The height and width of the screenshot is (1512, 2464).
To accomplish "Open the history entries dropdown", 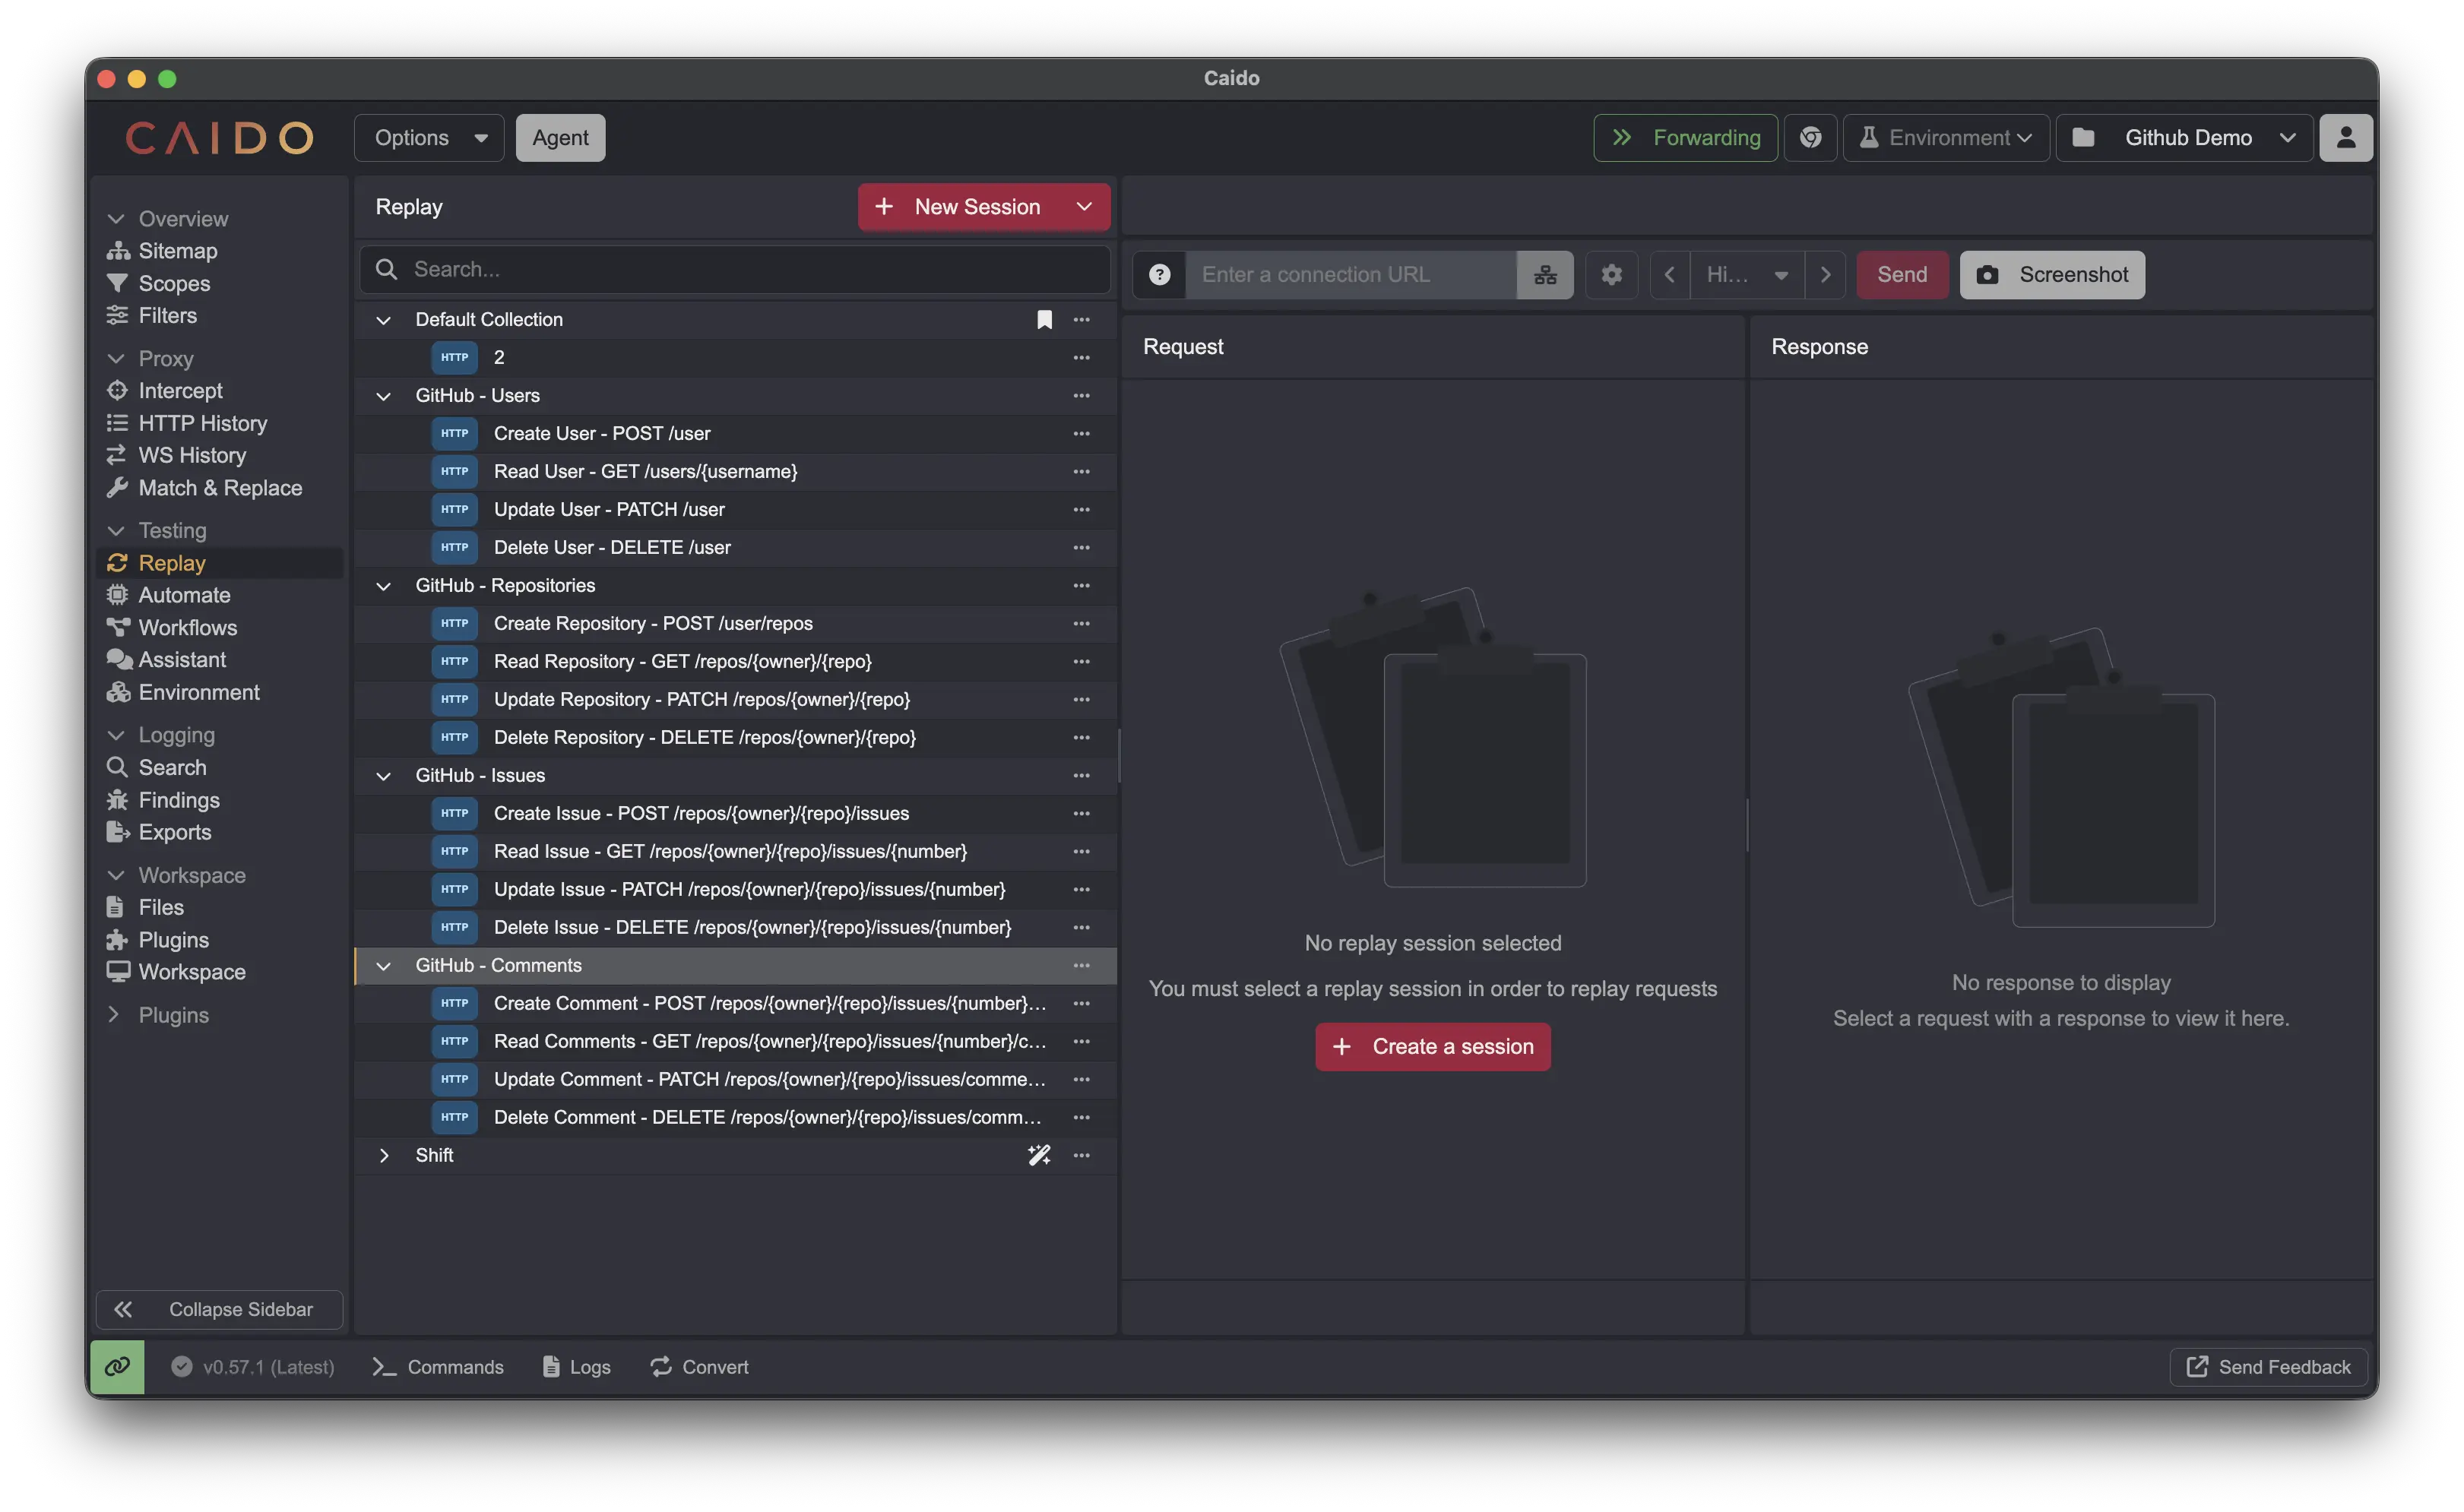I will tap(1747, 275).
